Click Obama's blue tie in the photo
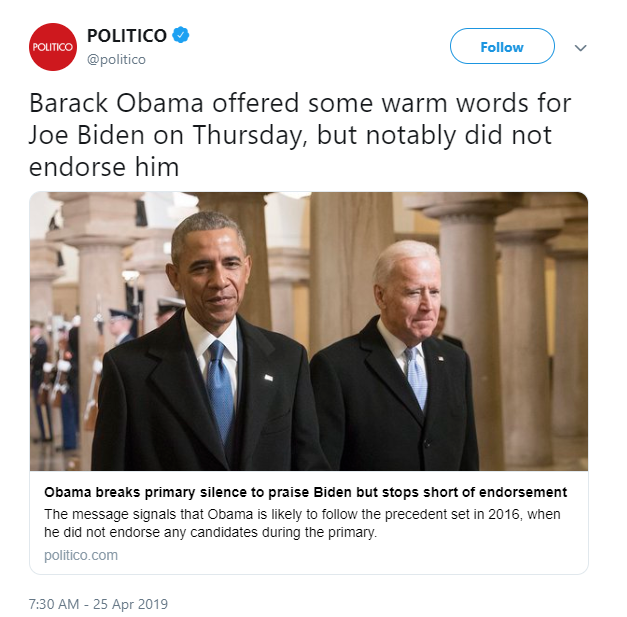627x617 pixels. click(220, 390)
